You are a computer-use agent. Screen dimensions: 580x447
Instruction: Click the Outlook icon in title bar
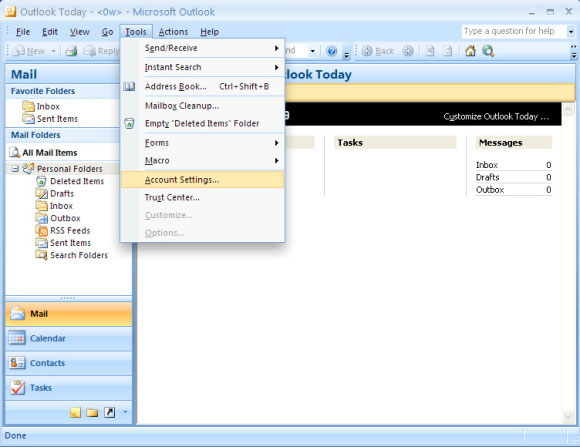point(10,12)
